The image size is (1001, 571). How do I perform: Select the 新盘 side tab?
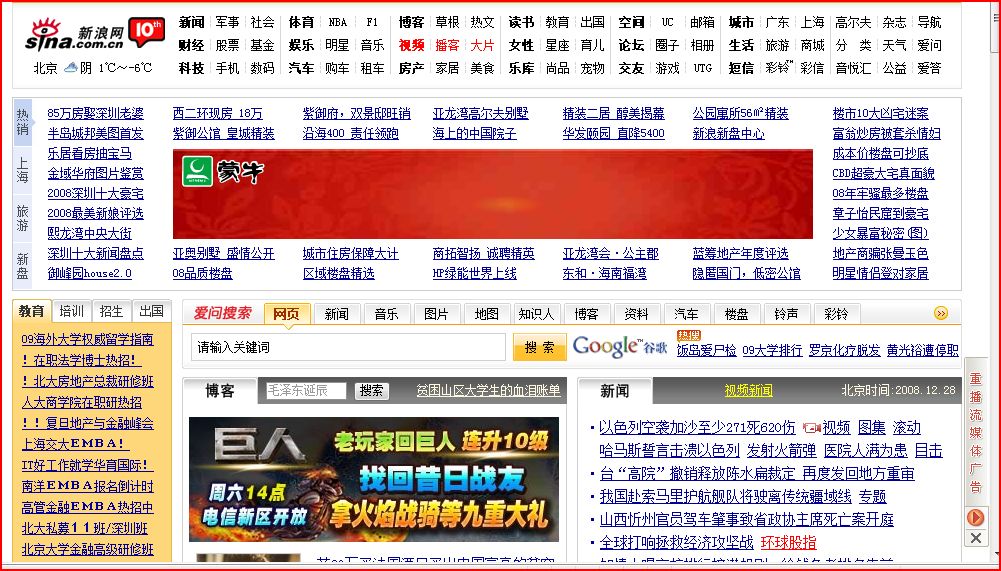point(22,266)
